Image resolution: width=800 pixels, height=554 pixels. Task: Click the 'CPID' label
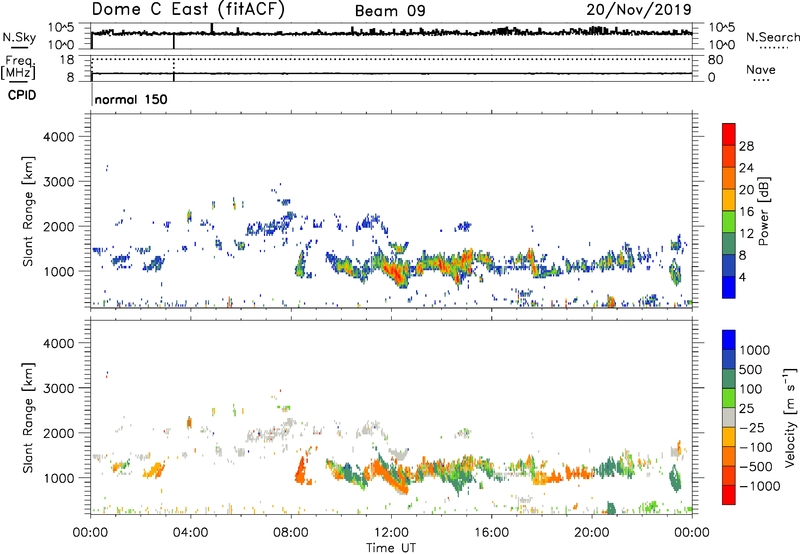[x=22, y=95]
